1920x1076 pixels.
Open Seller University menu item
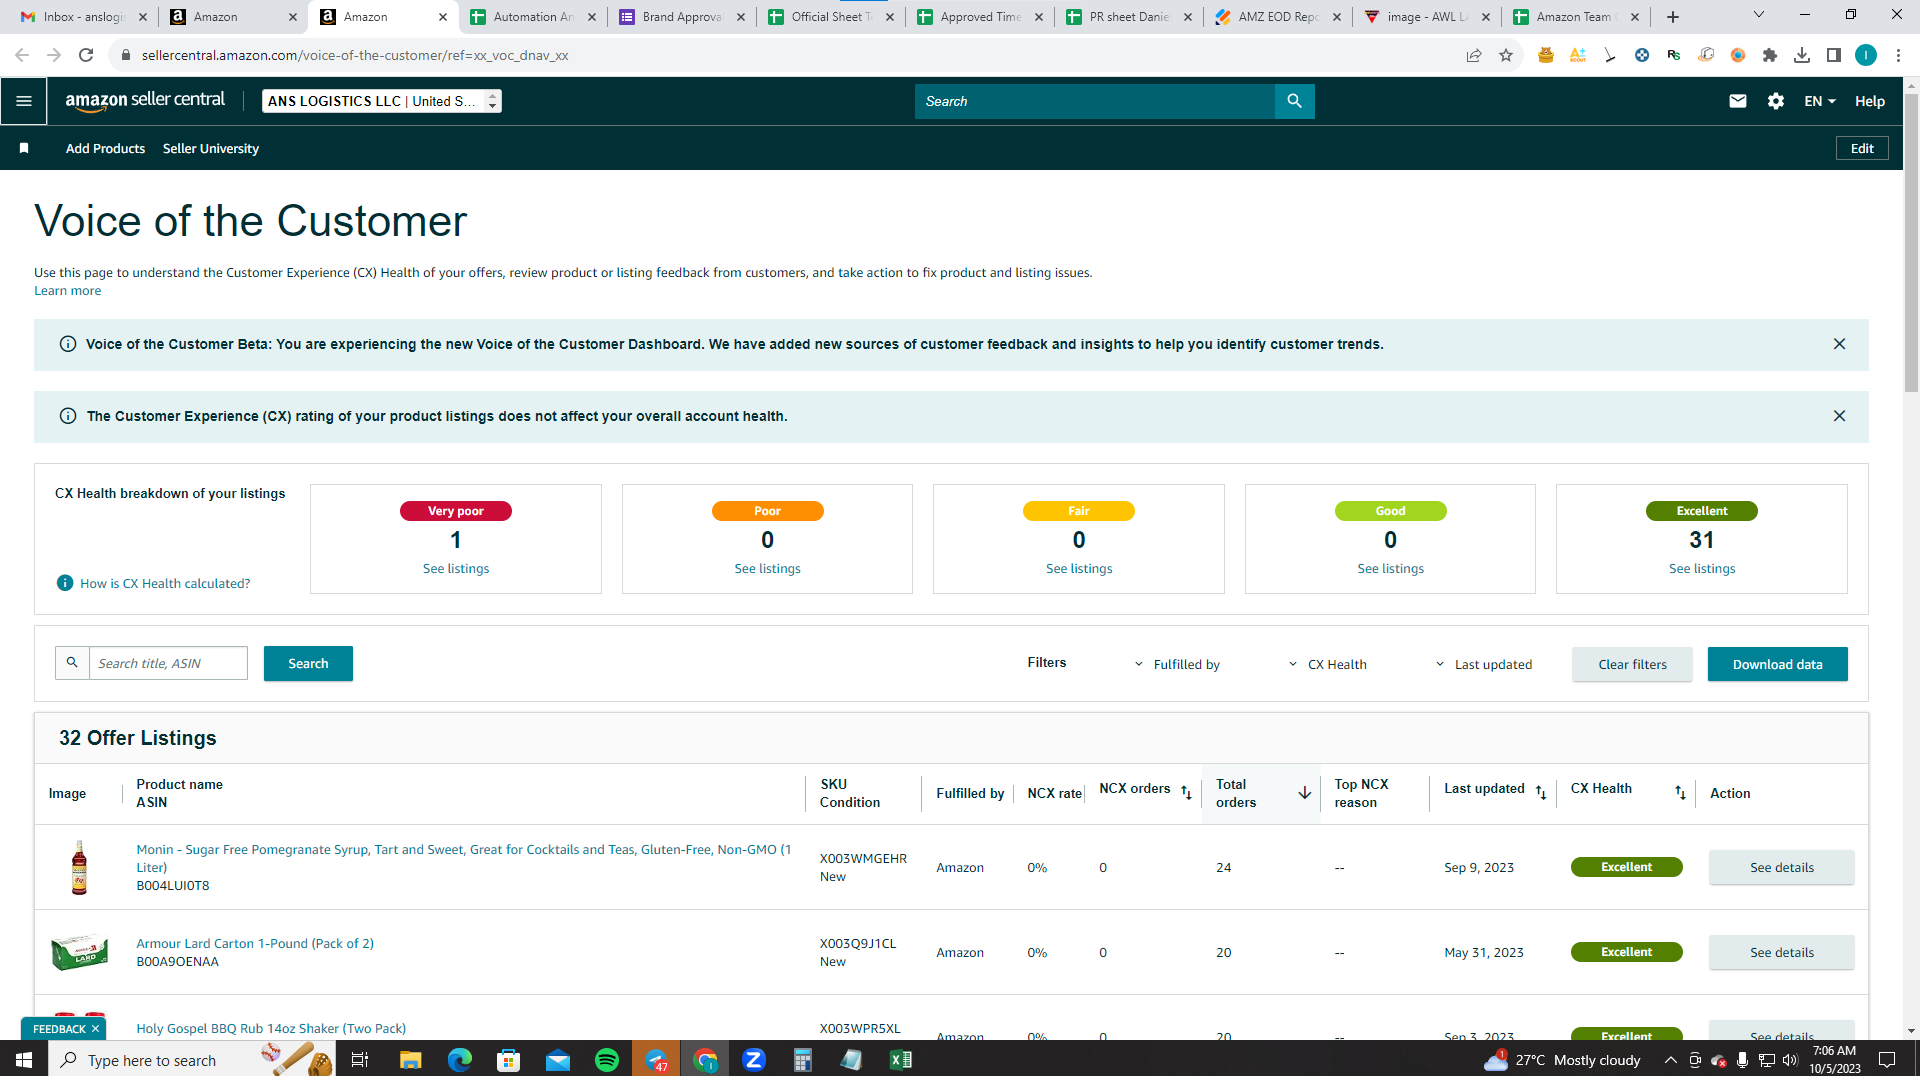[x=211, y=148]
